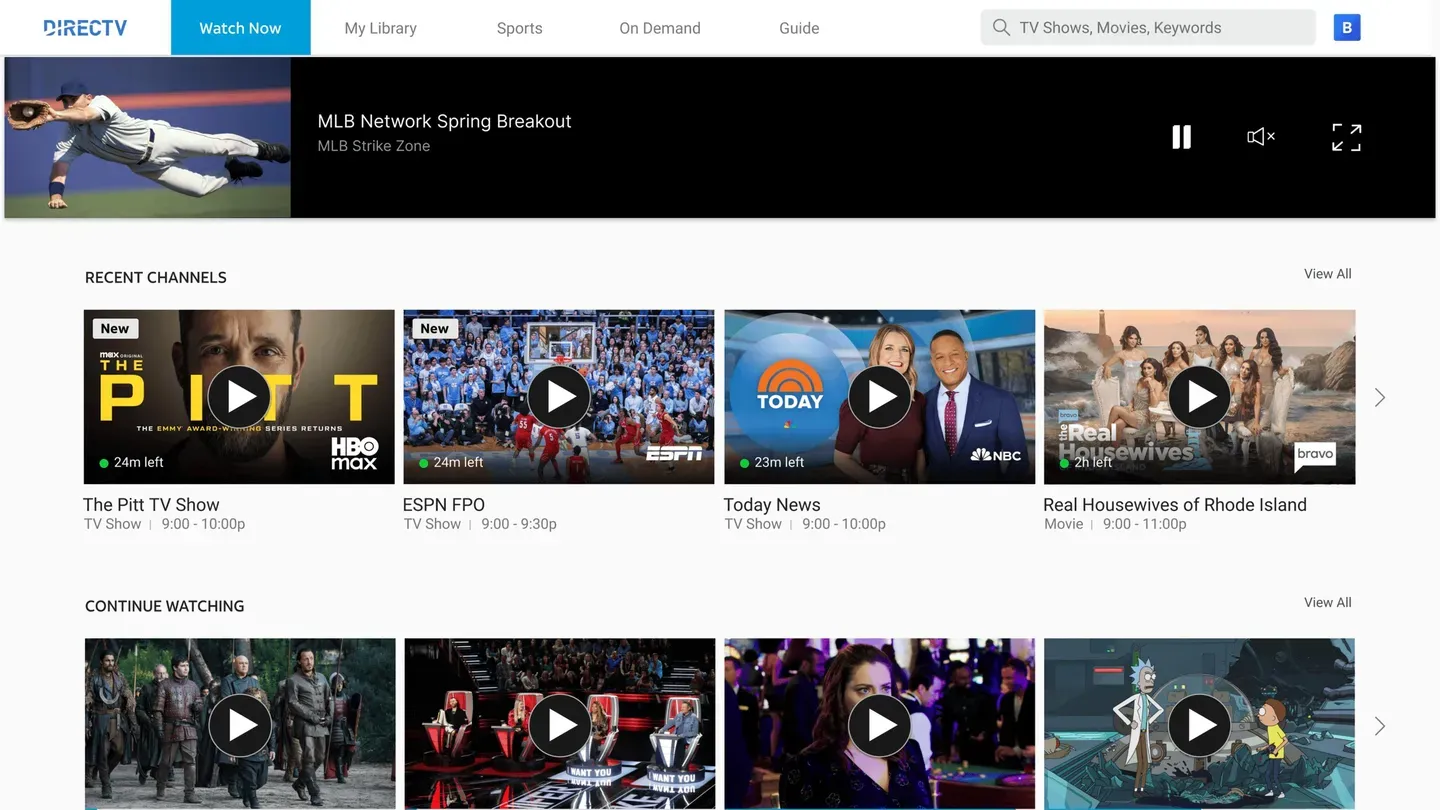1440x810 pixels.
Task: Switch to the Watch Now tab
Action: [240, 28]
